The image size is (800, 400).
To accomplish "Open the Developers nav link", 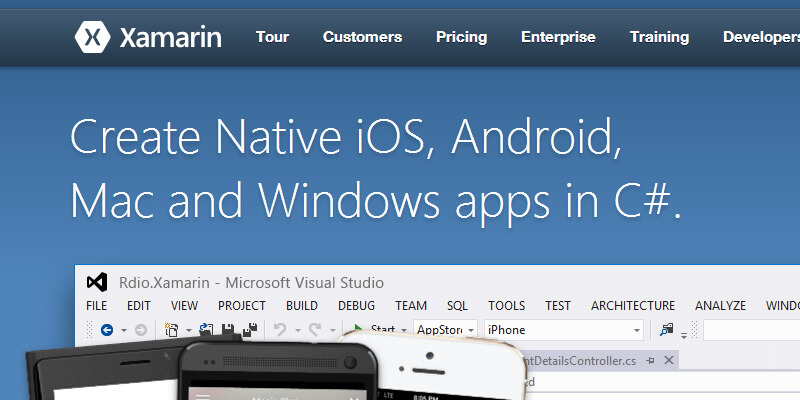I will [761, 37].
